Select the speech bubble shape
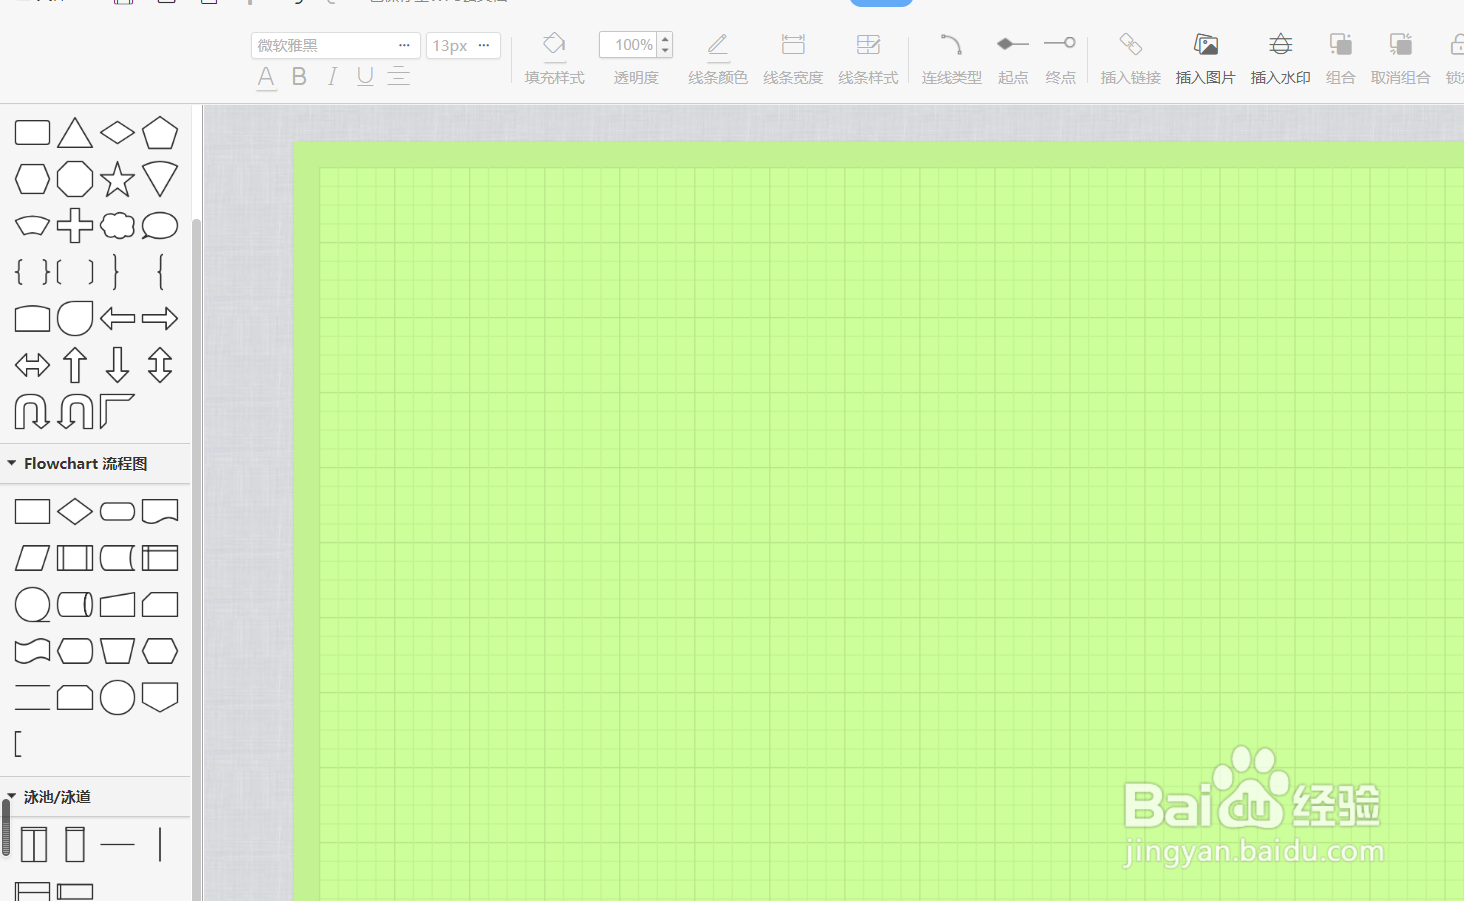This screenshot has height=901, width=1464. (x=160, y=226)
